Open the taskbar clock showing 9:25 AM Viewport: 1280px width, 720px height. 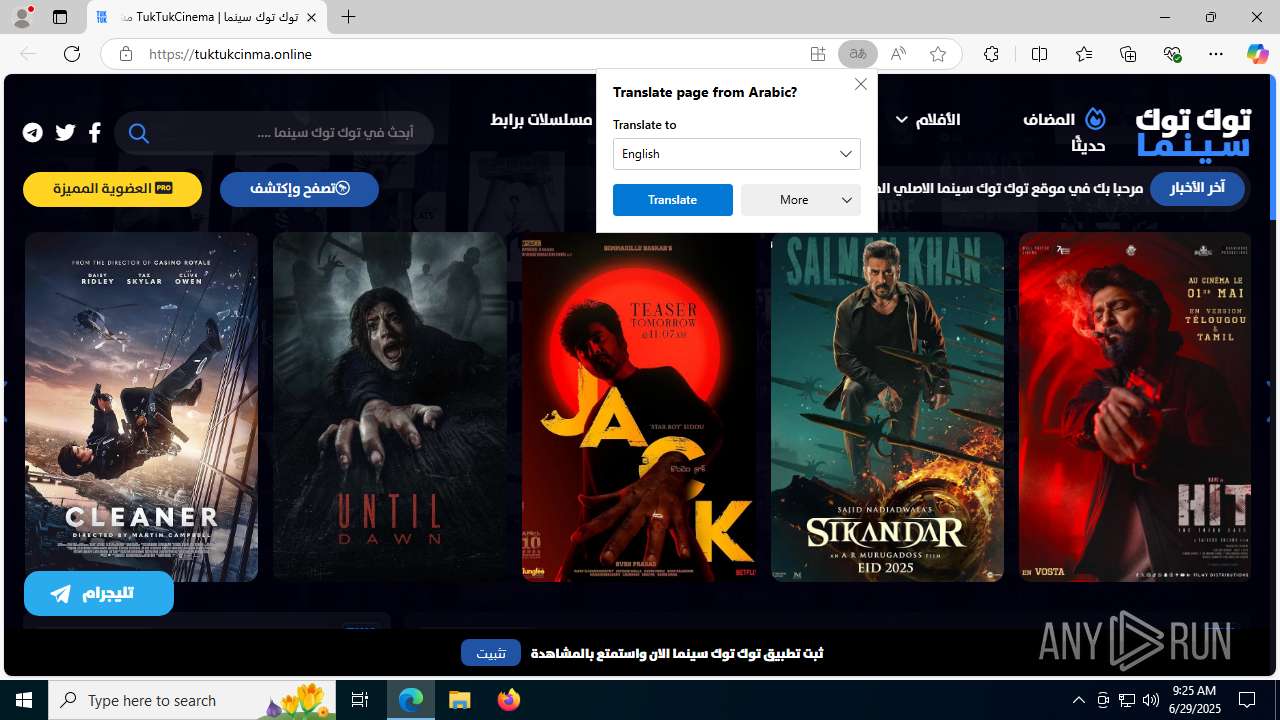coord(1194,700)
